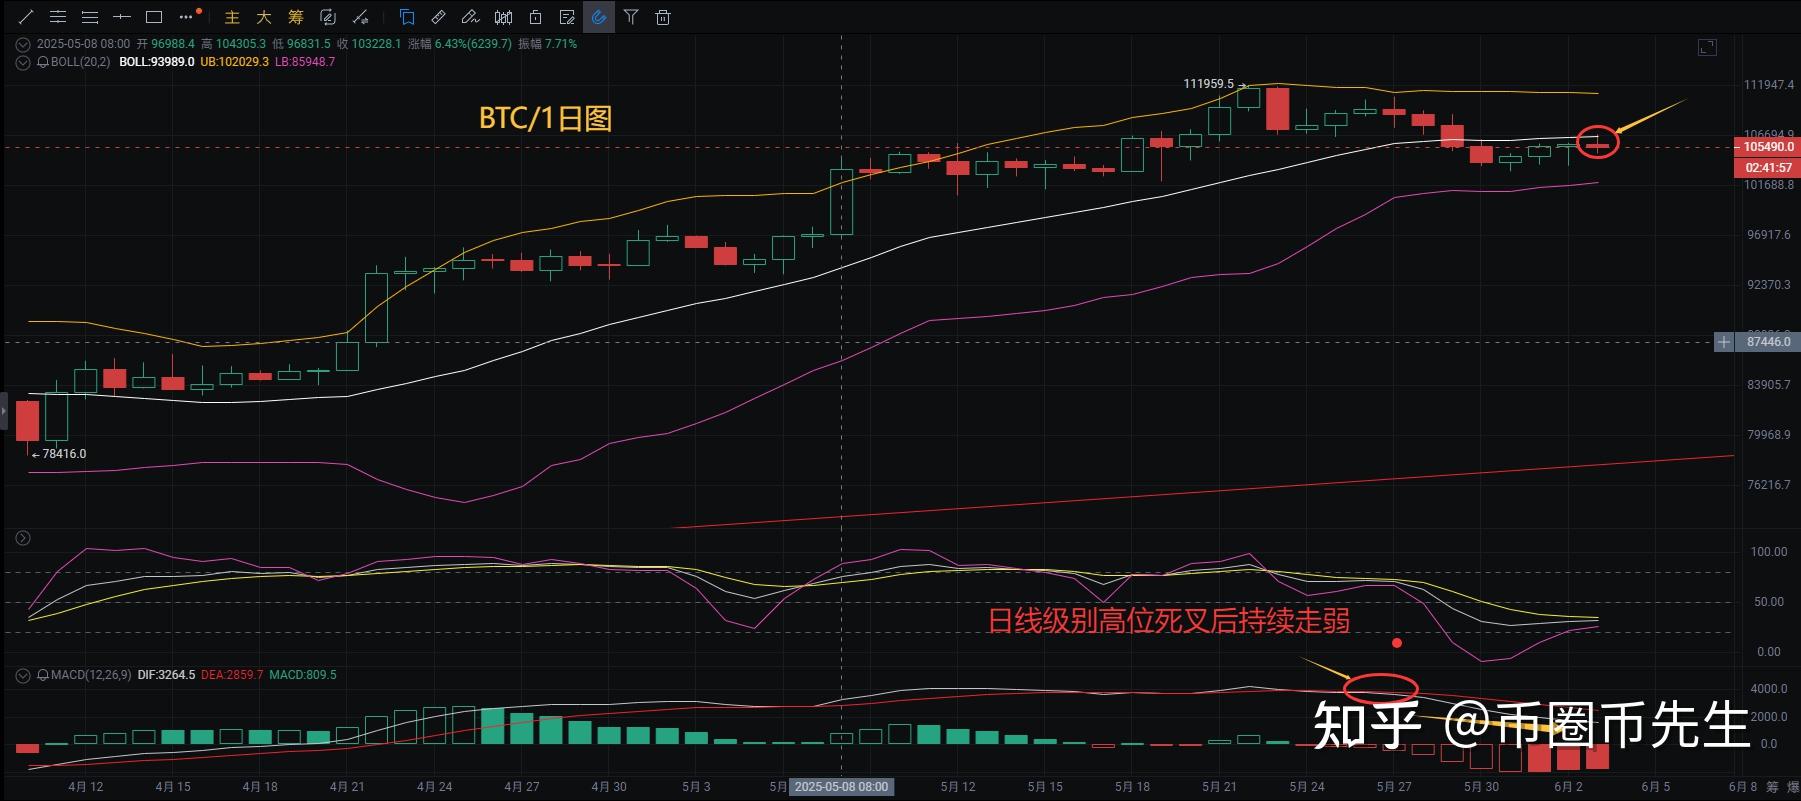1801x801 pixels.
Task: Click the line settings tool icon
Action: pyautogui.click(x=361, y=17)
